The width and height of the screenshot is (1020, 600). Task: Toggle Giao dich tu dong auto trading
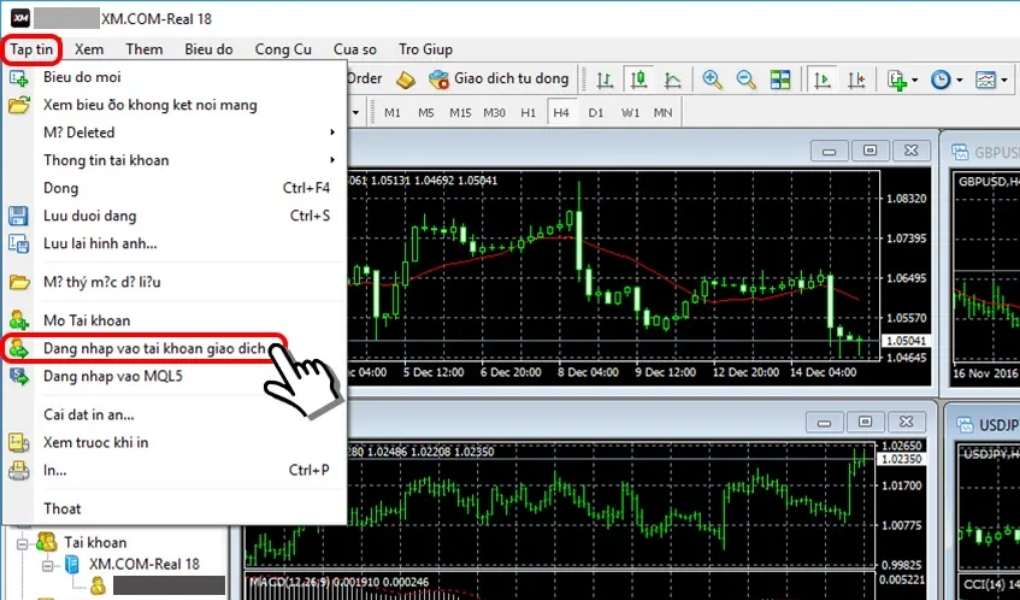(x=498, y=79)
